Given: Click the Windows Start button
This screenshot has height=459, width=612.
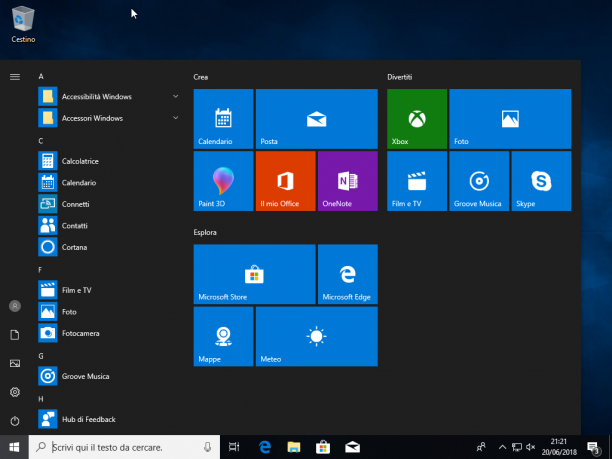Looking at the screenshot, I should [x=14, y=447].
